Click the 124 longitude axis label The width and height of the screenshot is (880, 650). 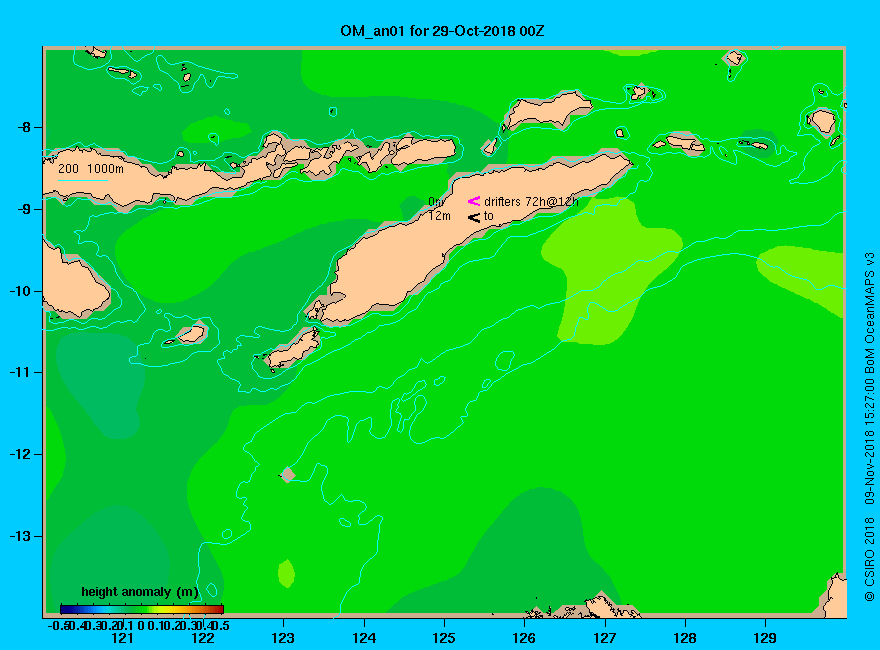[x=364, y=638]
